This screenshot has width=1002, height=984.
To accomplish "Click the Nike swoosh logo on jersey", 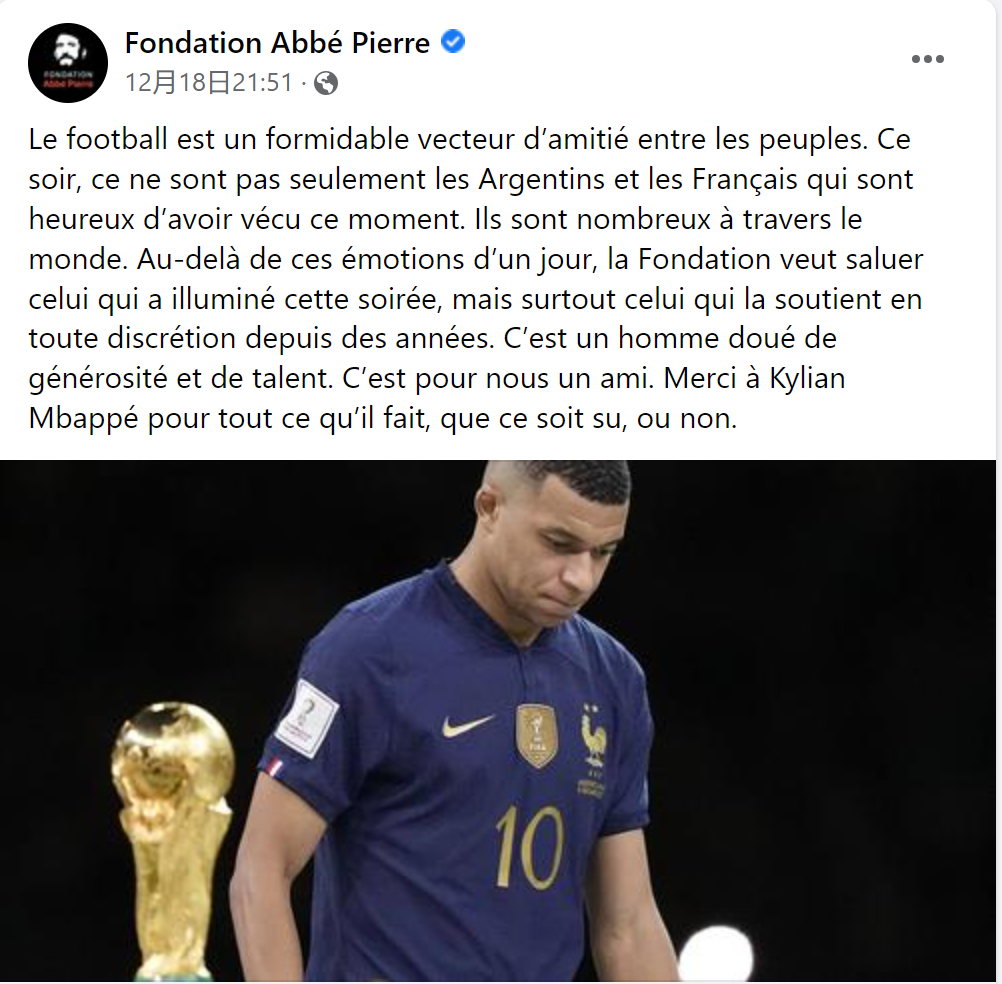I will [468, 725].
